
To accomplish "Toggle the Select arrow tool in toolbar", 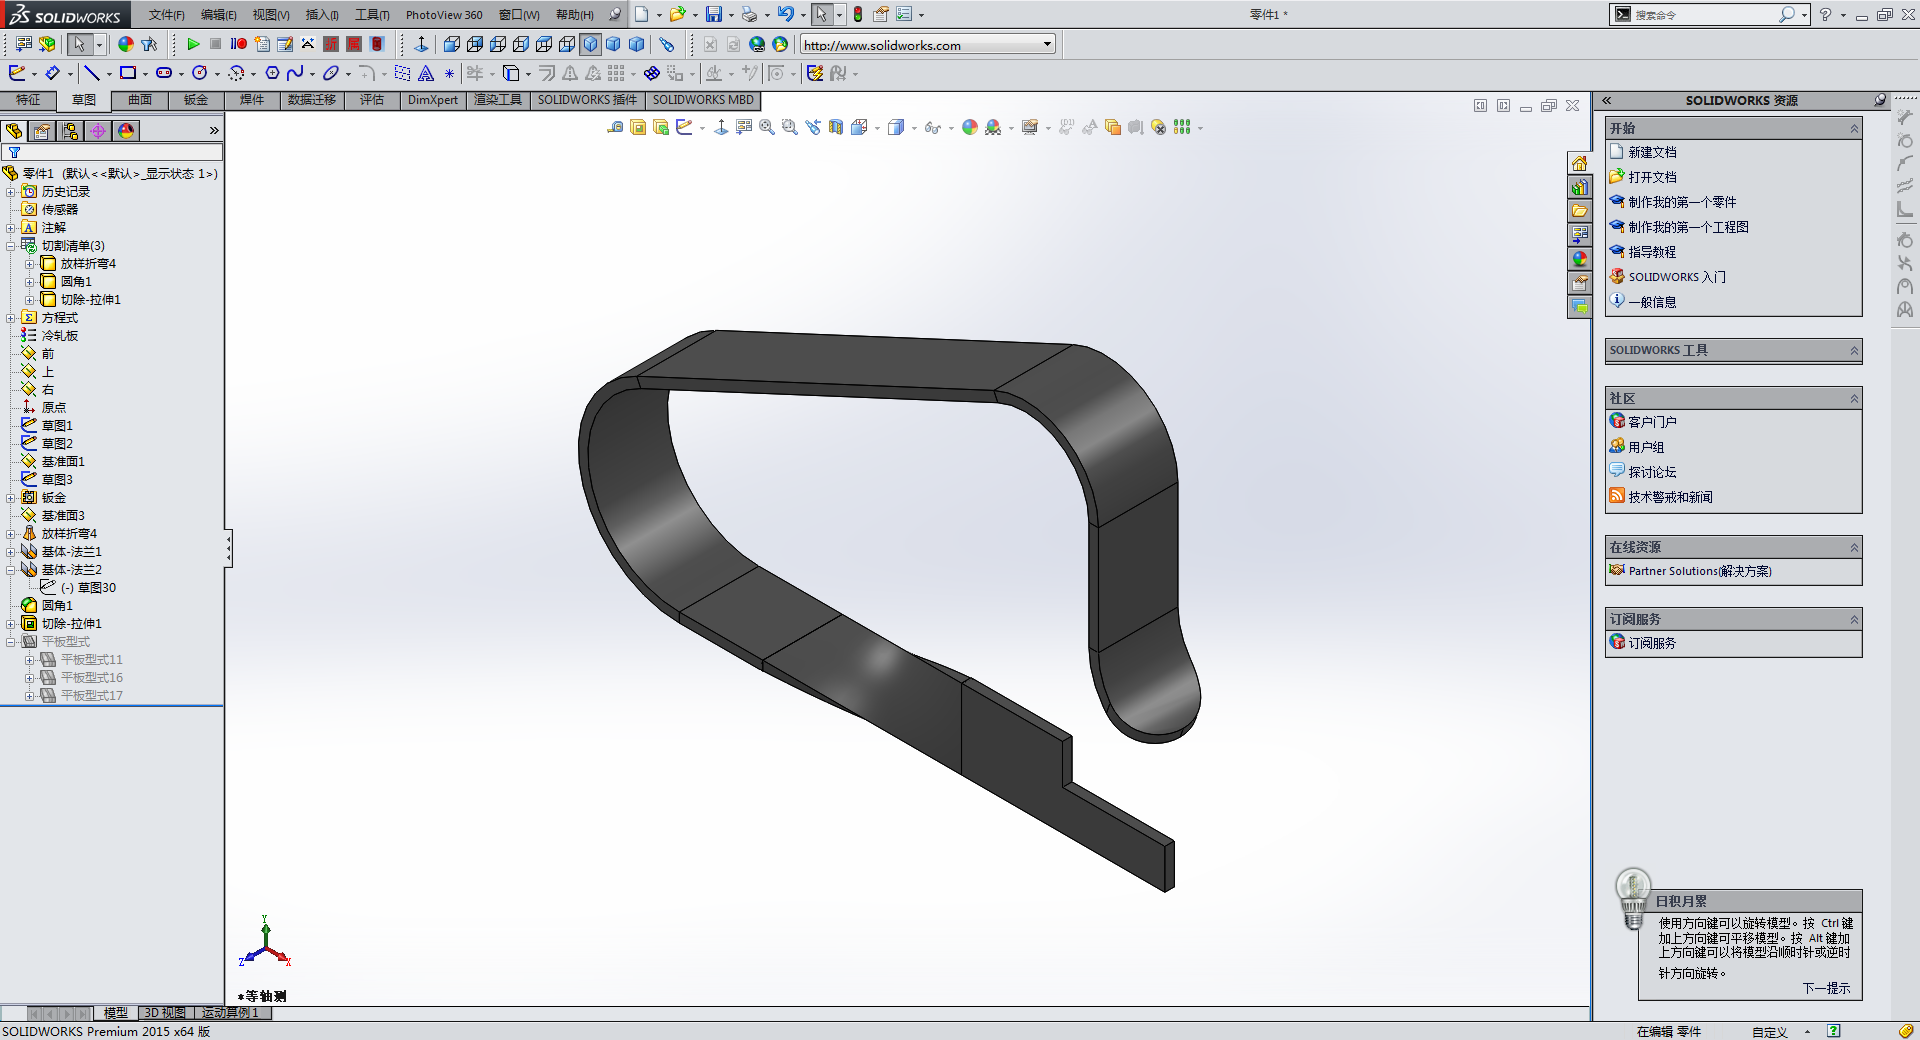I will coord(79,44).
